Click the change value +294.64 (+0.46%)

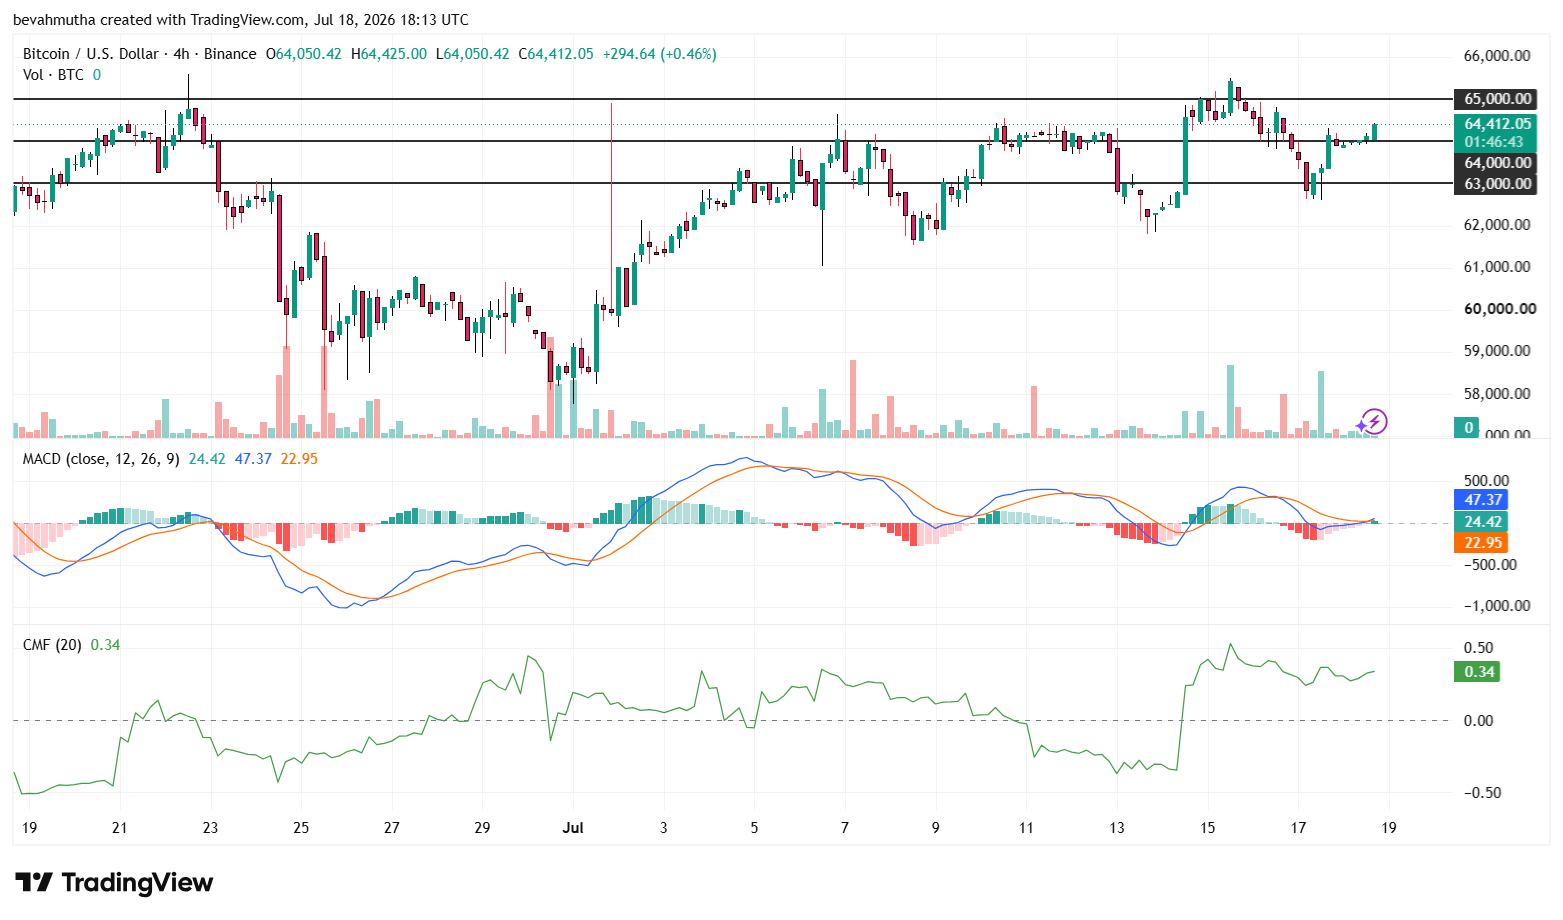coord(660,54)
